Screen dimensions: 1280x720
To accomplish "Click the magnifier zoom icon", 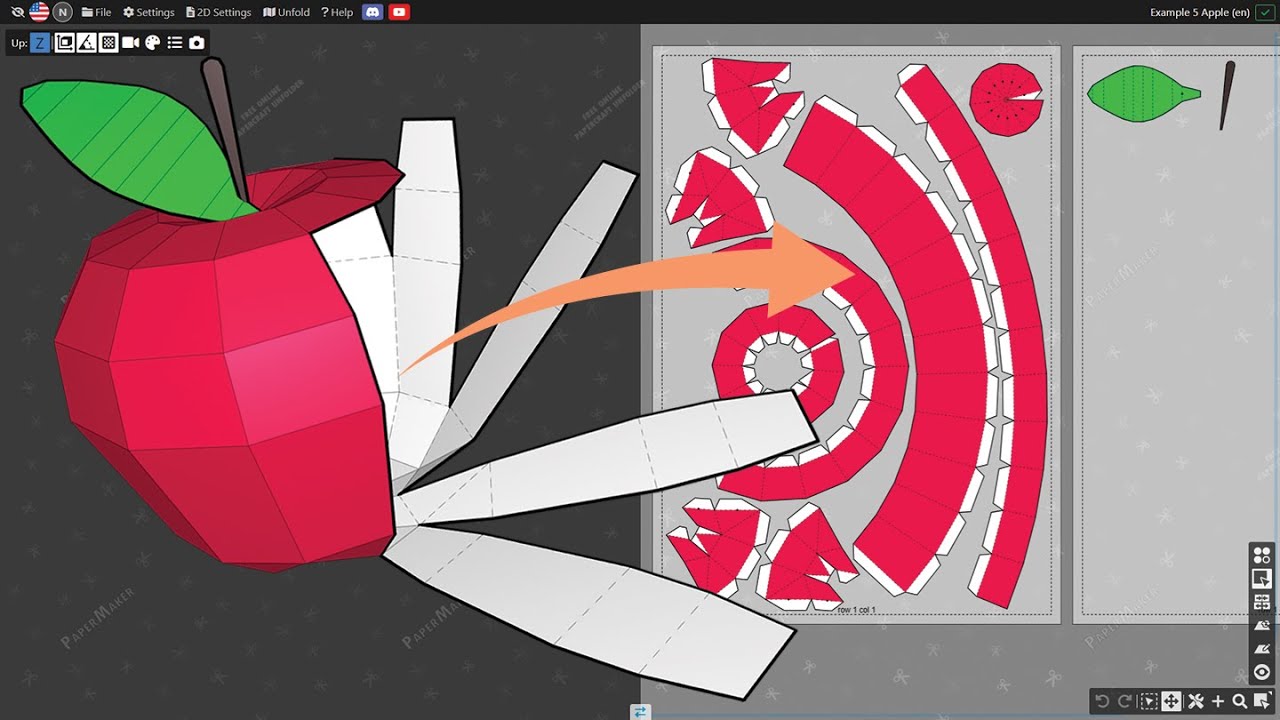I will [1240, 701].
